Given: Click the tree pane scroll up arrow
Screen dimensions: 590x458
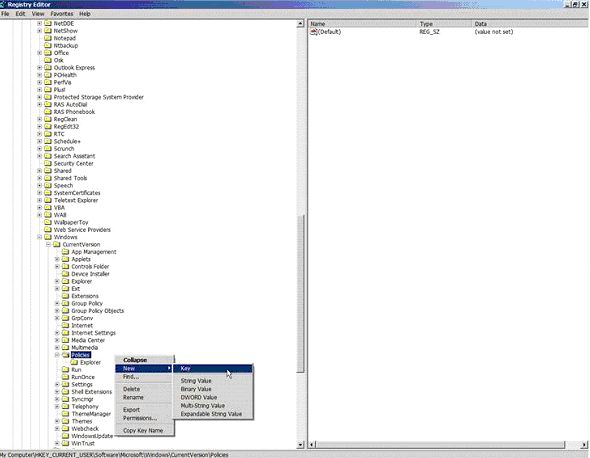Looking at the screenshot, I should (x=300, y=23).
